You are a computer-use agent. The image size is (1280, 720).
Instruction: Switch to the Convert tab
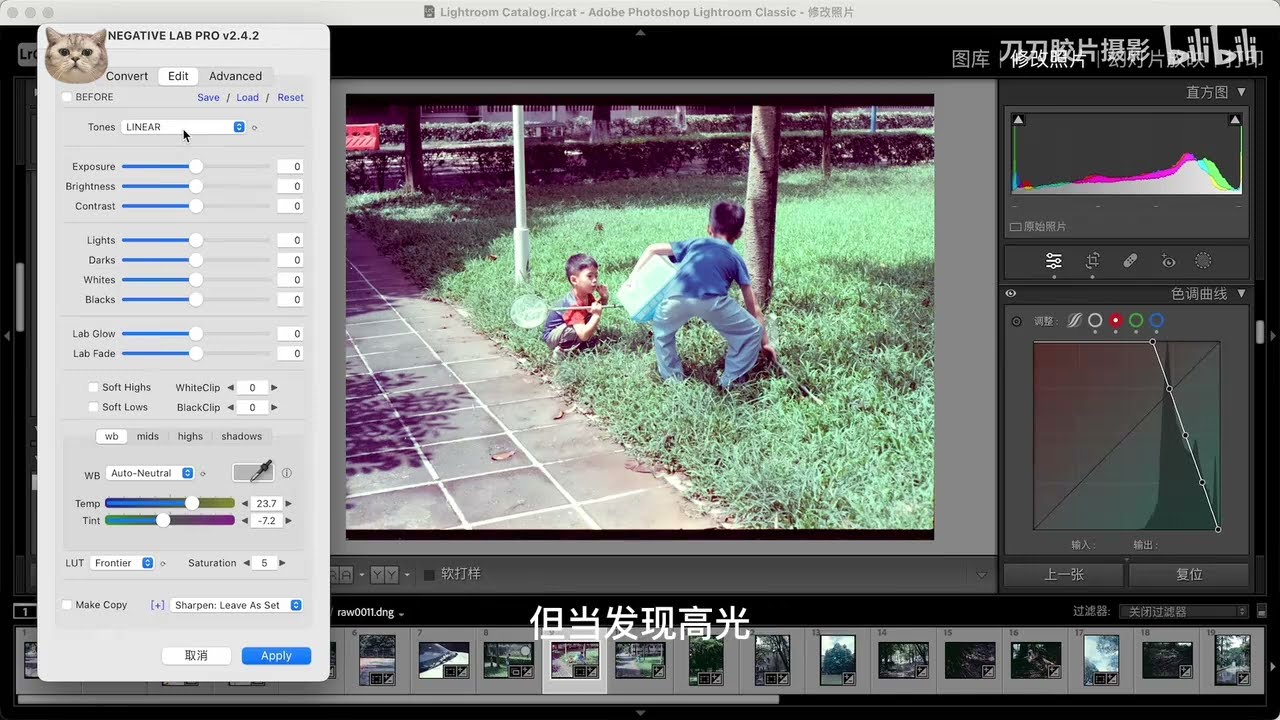(127, 76)
